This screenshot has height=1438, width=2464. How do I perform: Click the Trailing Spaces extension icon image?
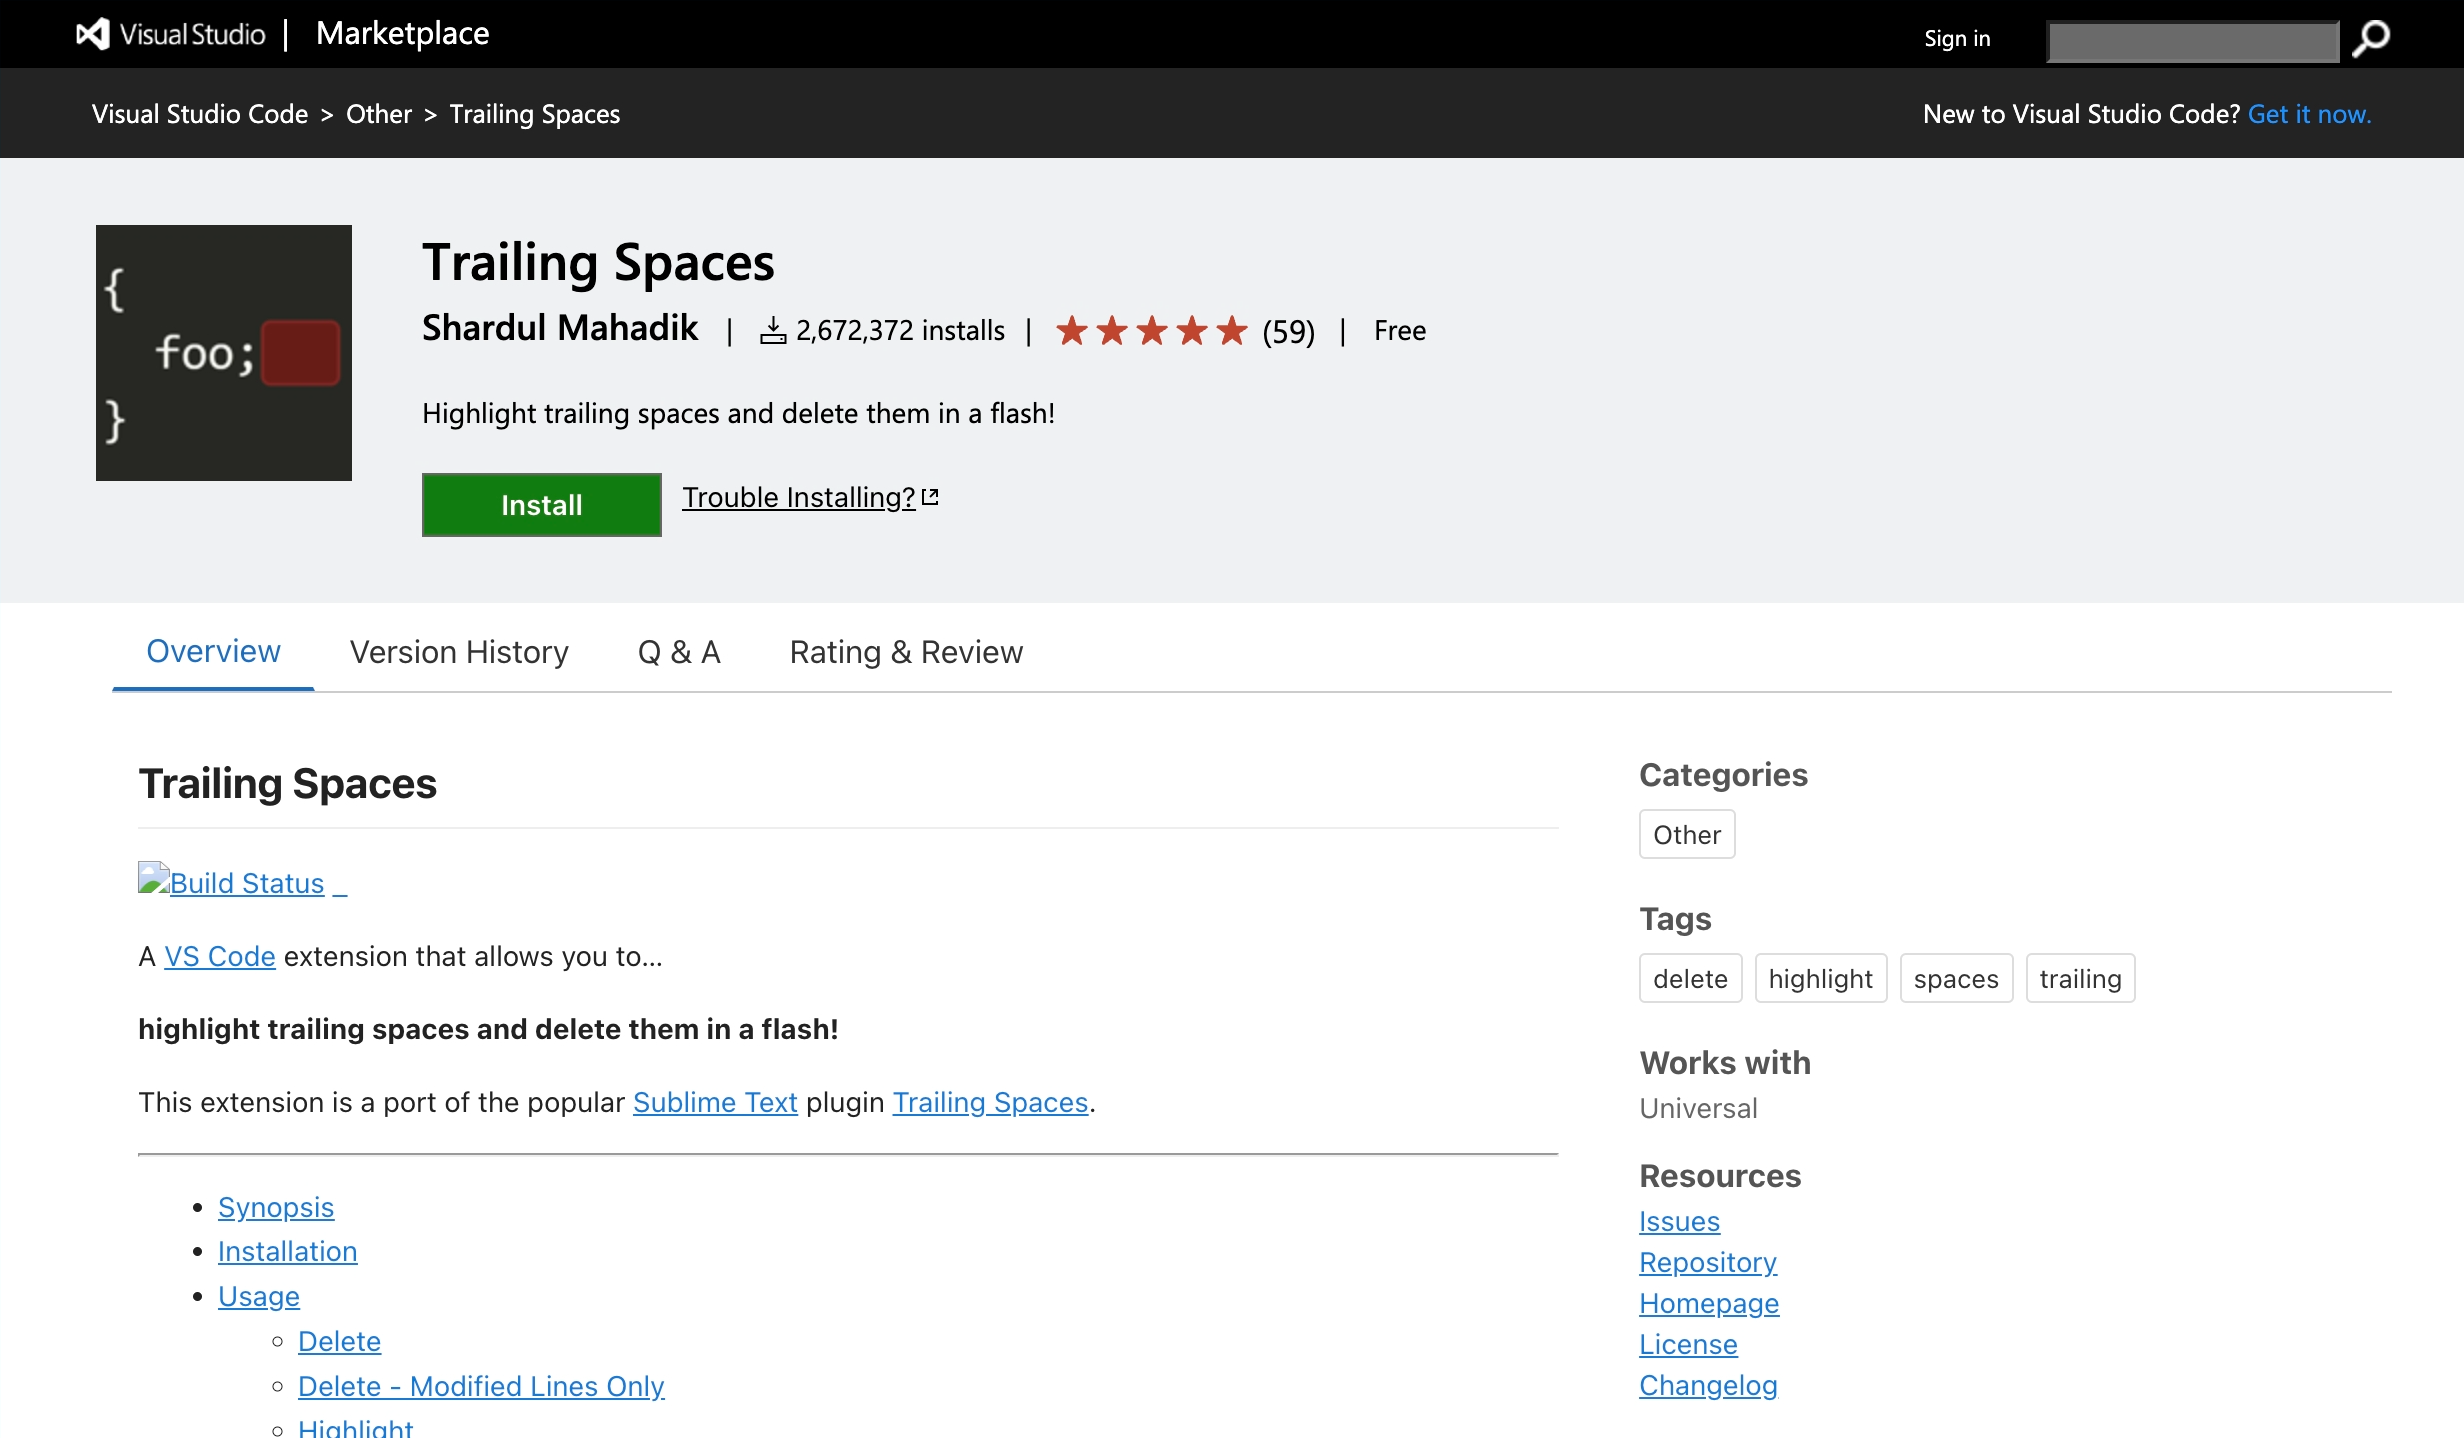(x=224, y=353)
